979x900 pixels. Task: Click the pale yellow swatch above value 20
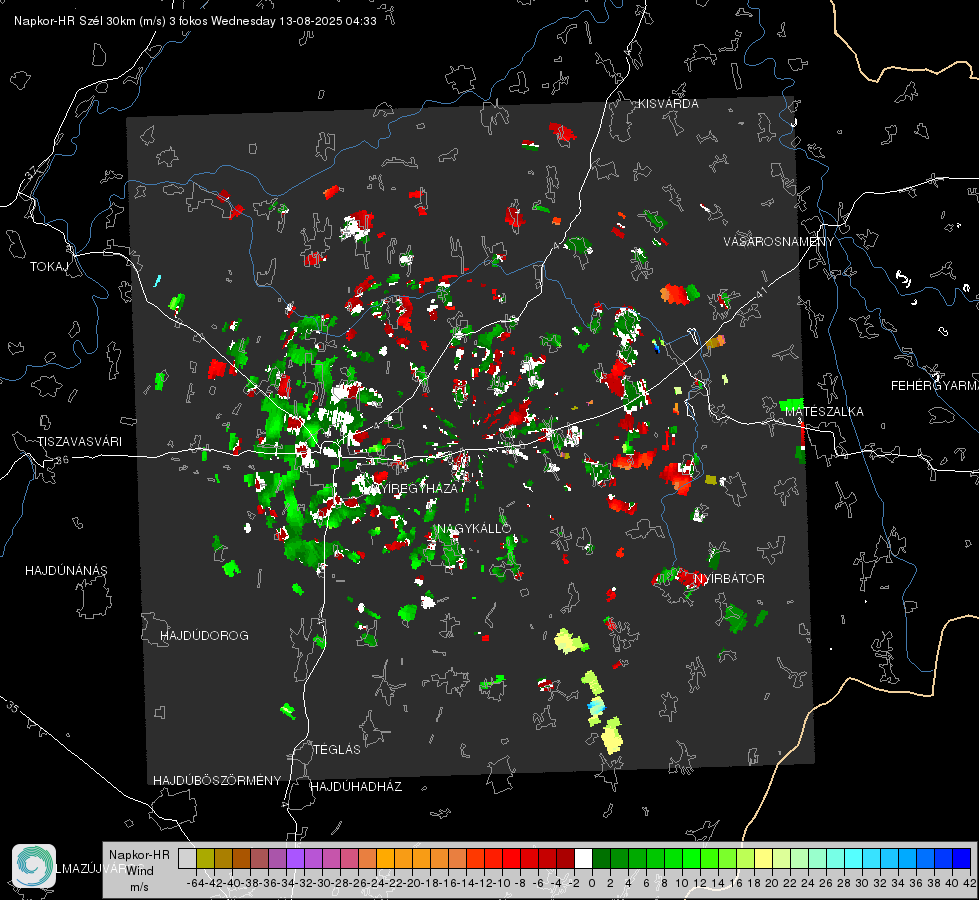click(763, 858)
